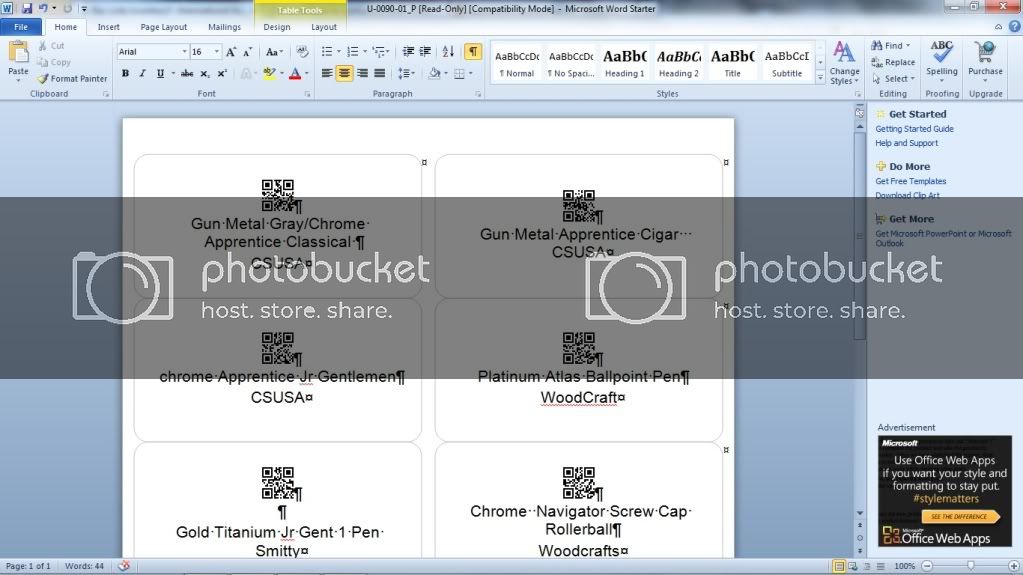This screenshot has width=1023, height=575.
Task: Apply strikethrough formatting
Action: [187, 74]
